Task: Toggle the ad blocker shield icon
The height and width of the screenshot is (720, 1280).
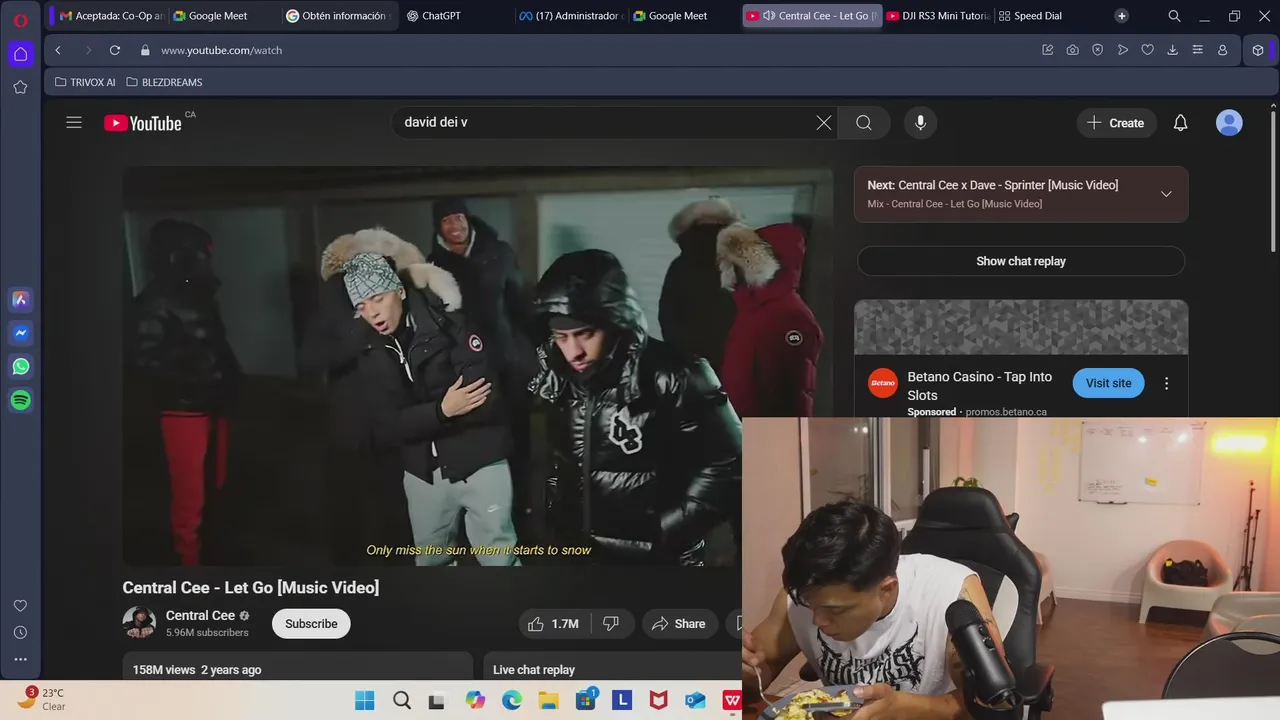Action: pos(1097,50)
